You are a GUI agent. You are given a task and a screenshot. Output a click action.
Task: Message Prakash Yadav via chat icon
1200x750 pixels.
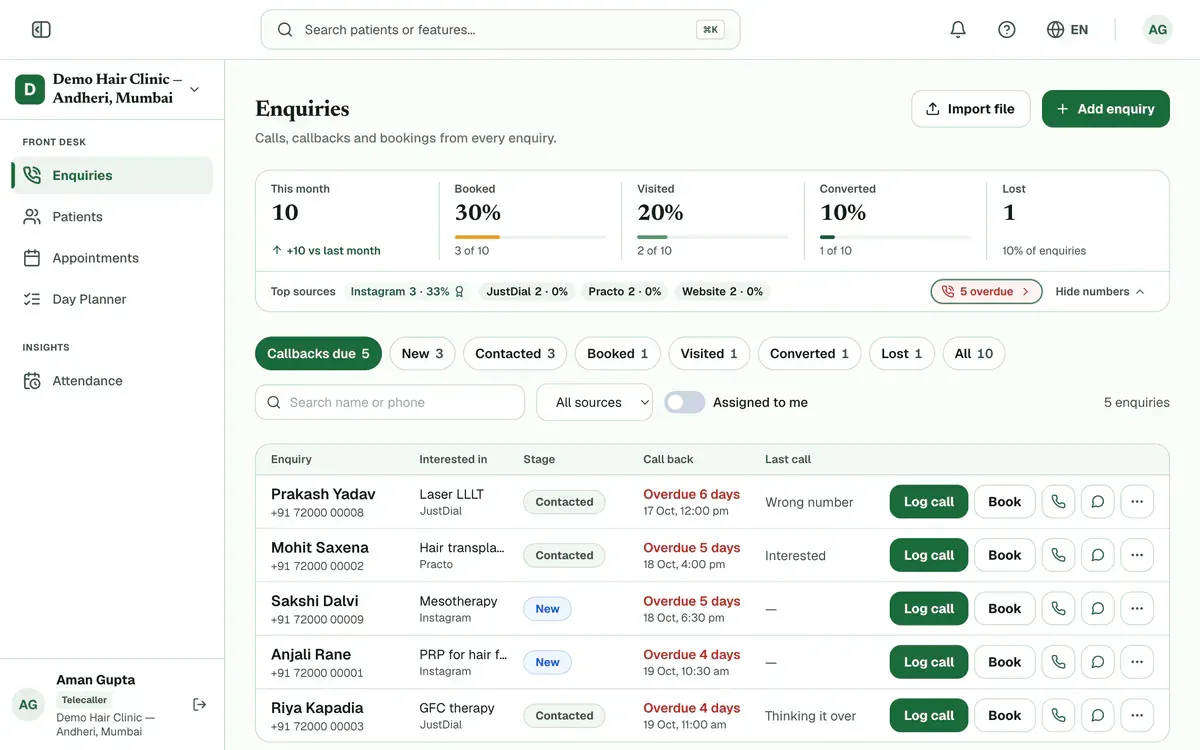1098,502
